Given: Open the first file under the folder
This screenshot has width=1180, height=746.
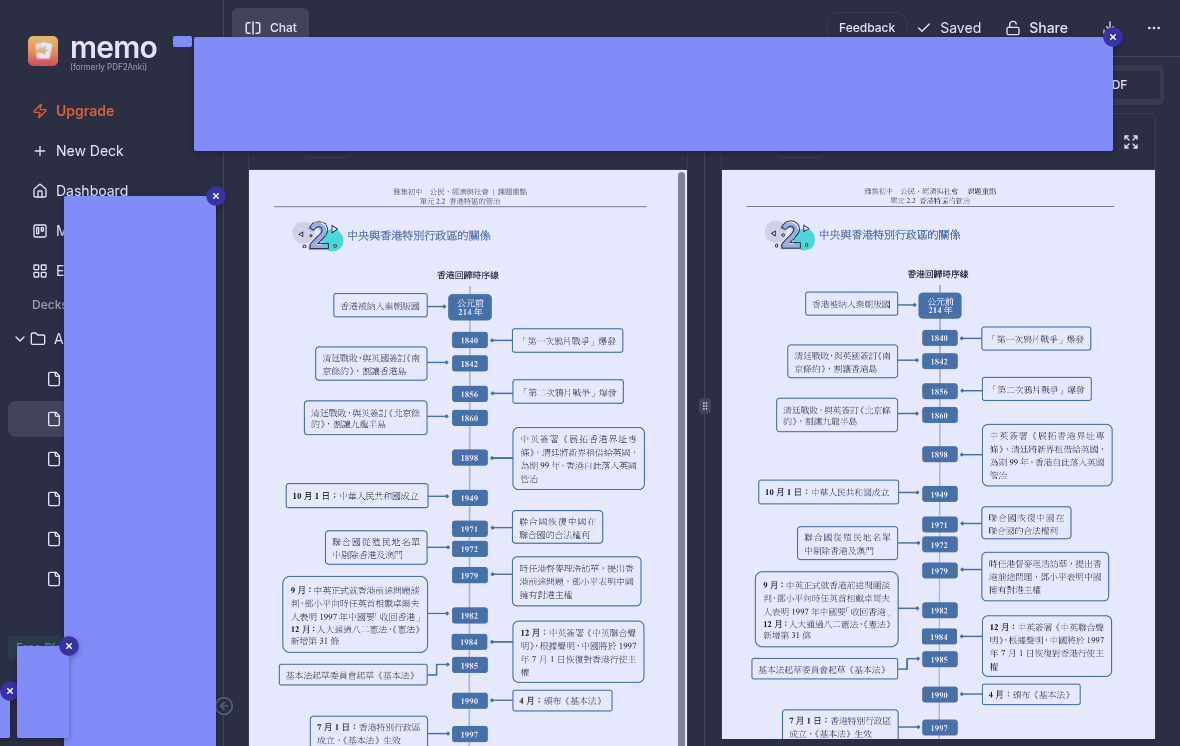Looking at the screenshot, I should pyautogui.click(x=56, y=379).
